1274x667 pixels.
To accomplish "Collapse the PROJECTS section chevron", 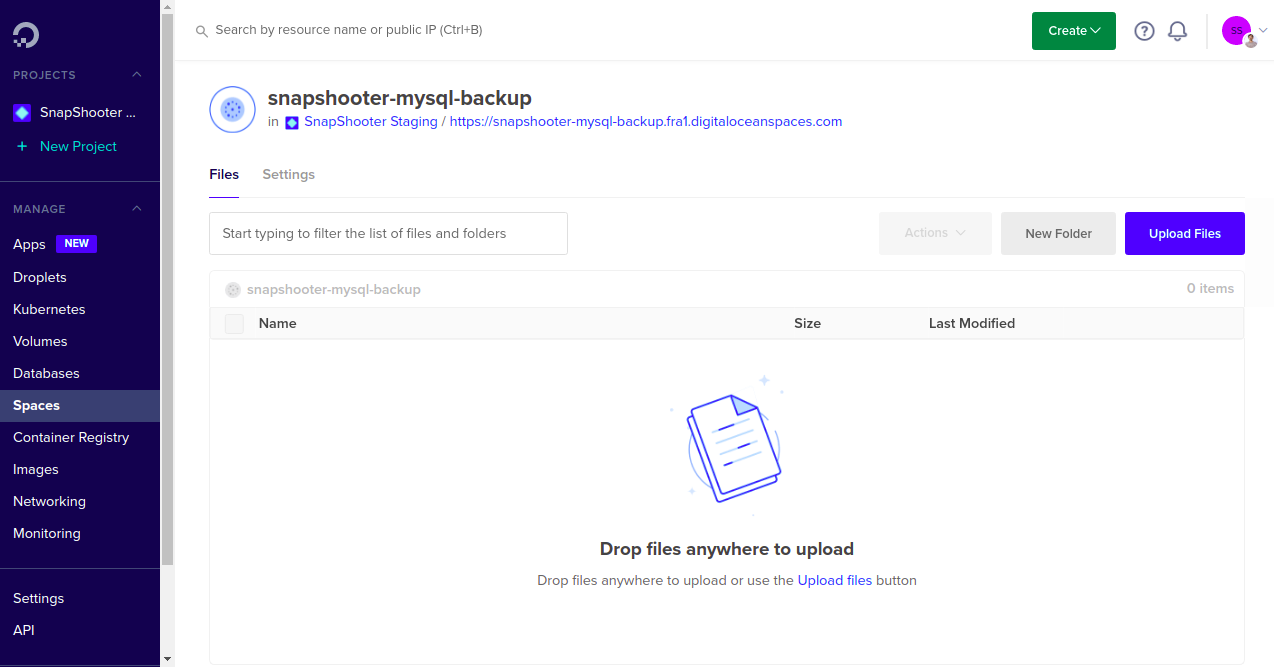I will pyautogui.click(x=137, y=75).
